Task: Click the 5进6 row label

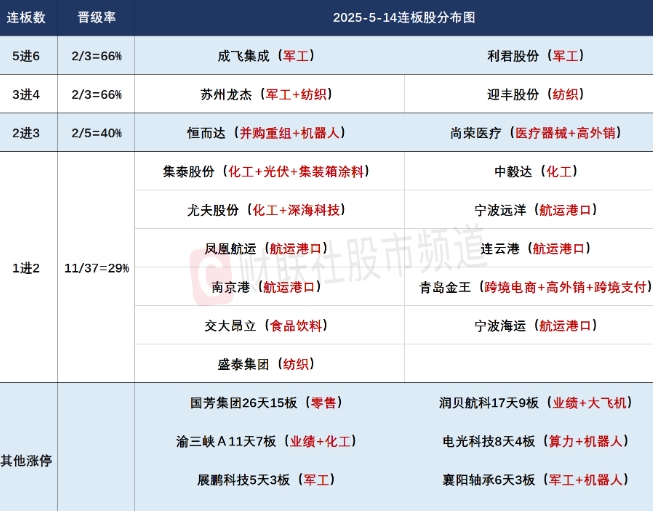Action: [26, 56]
